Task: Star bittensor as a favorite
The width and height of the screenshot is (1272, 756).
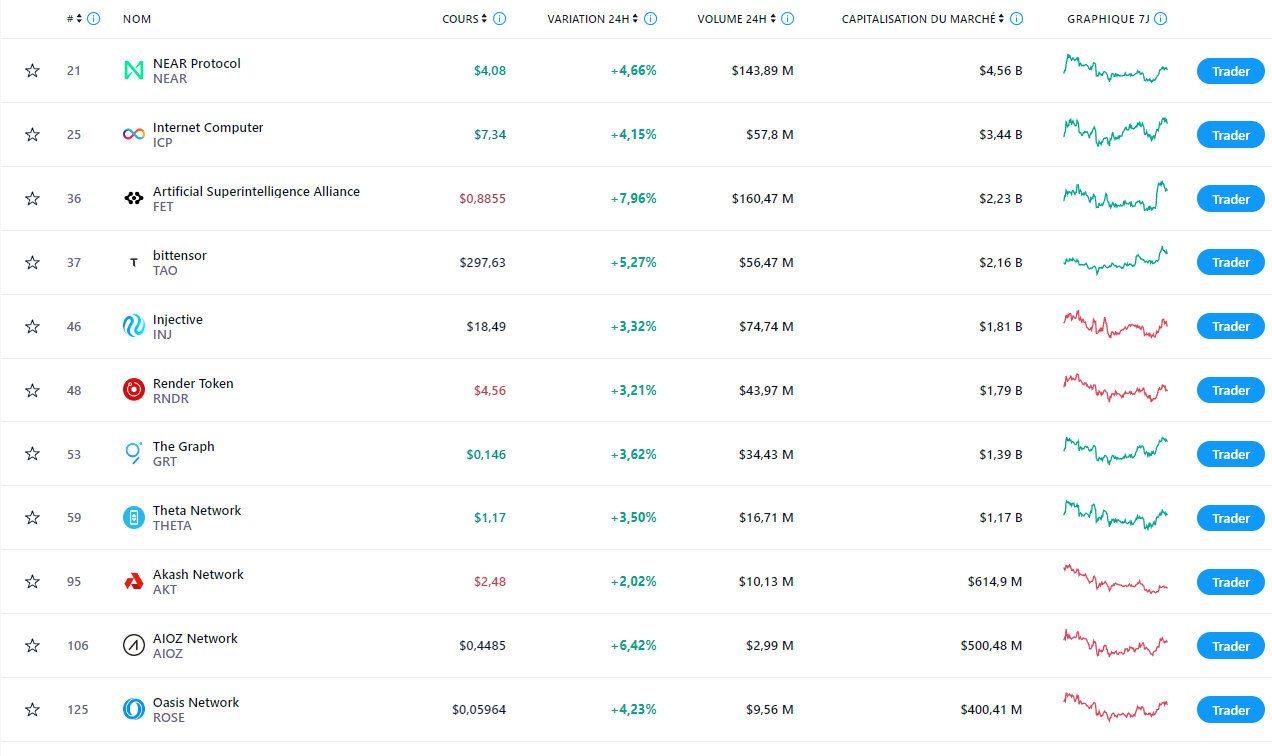Action: click(32, 263)
